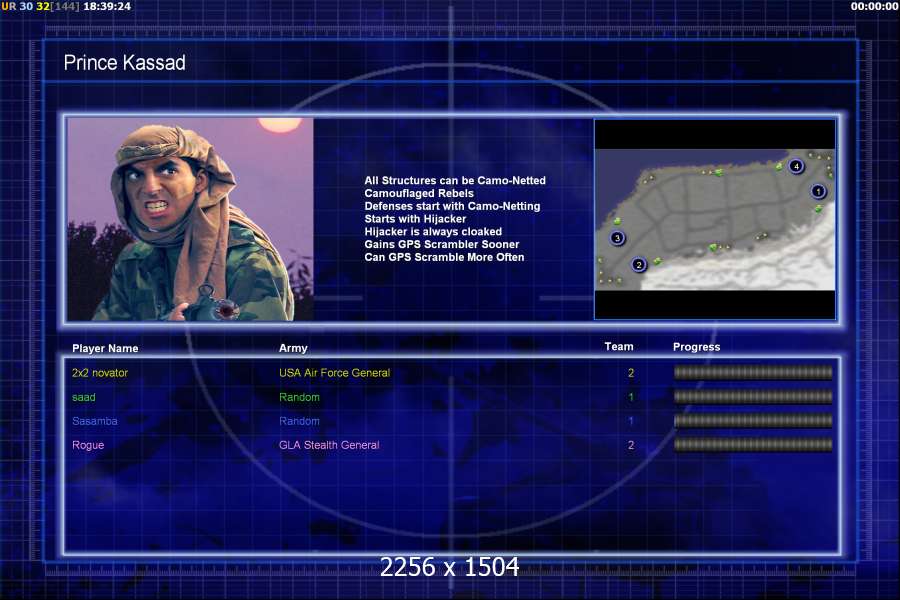Click the 18:39:24 clock readout
900x600 pixels.
(107, 6)
